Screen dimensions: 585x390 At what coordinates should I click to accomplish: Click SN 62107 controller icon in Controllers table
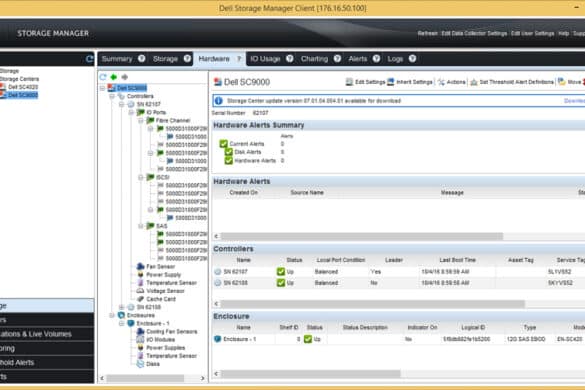[x=218, y=272]
